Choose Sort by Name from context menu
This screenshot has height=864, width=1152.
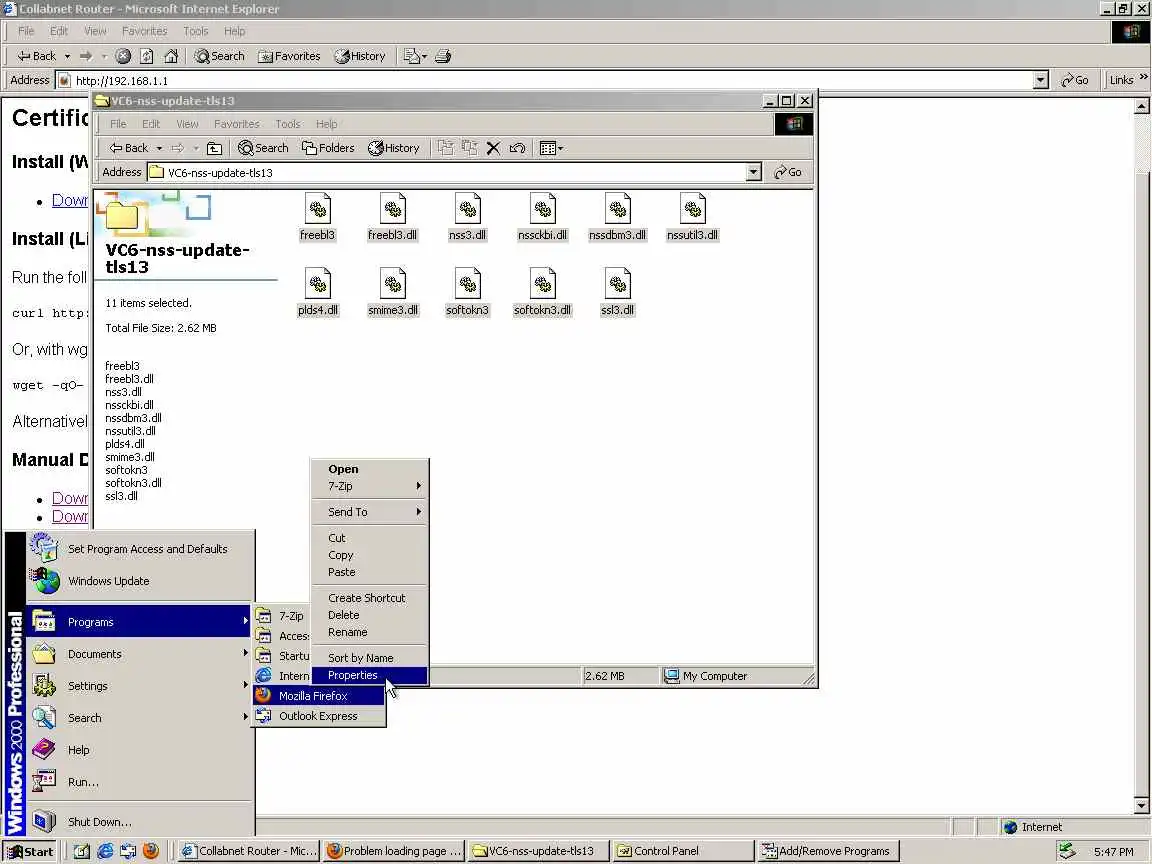pos(370,658)
